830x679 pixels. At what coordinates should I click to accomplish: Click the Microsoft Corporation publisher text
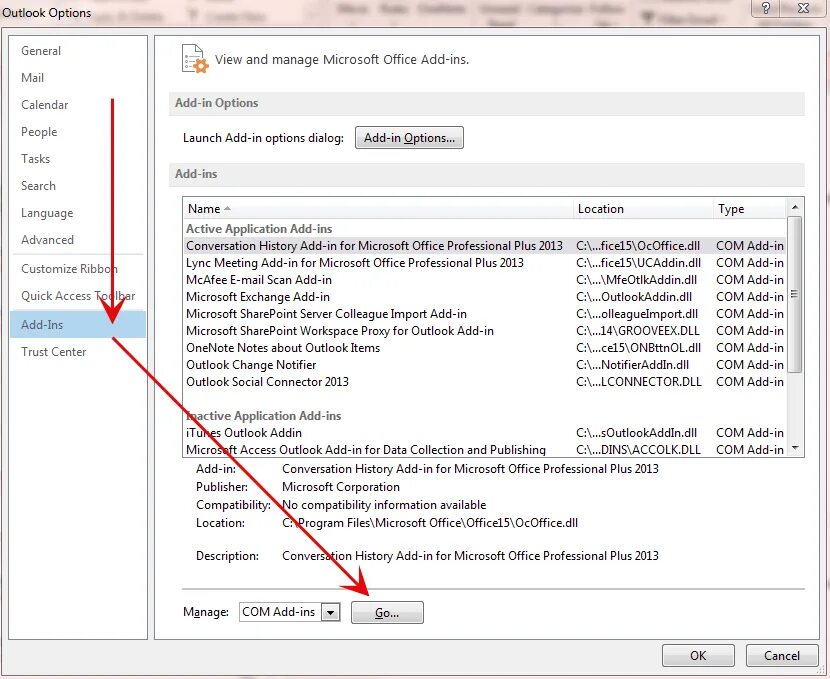[x=341, y=487]
